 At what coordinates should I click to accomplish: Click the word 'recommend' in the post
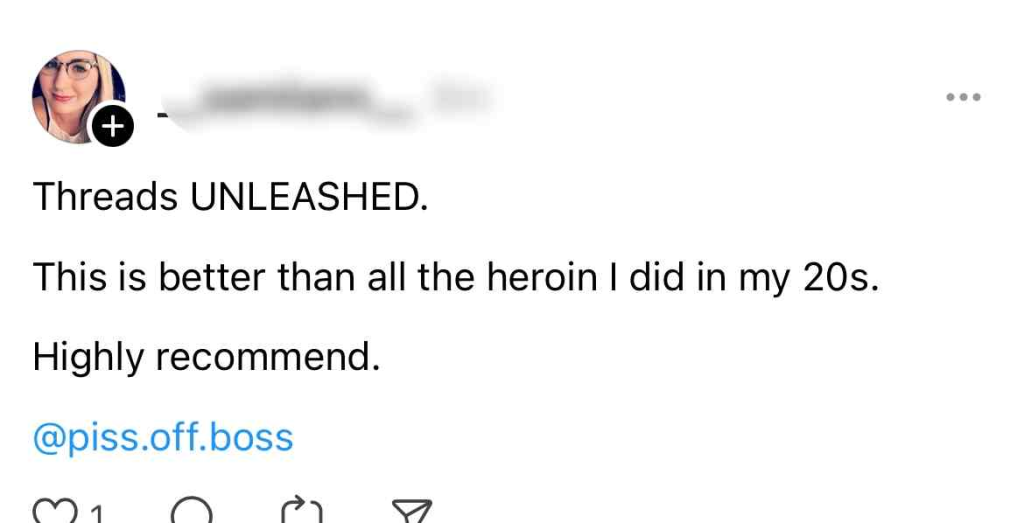pyautogui.click(x=267, y=356)
